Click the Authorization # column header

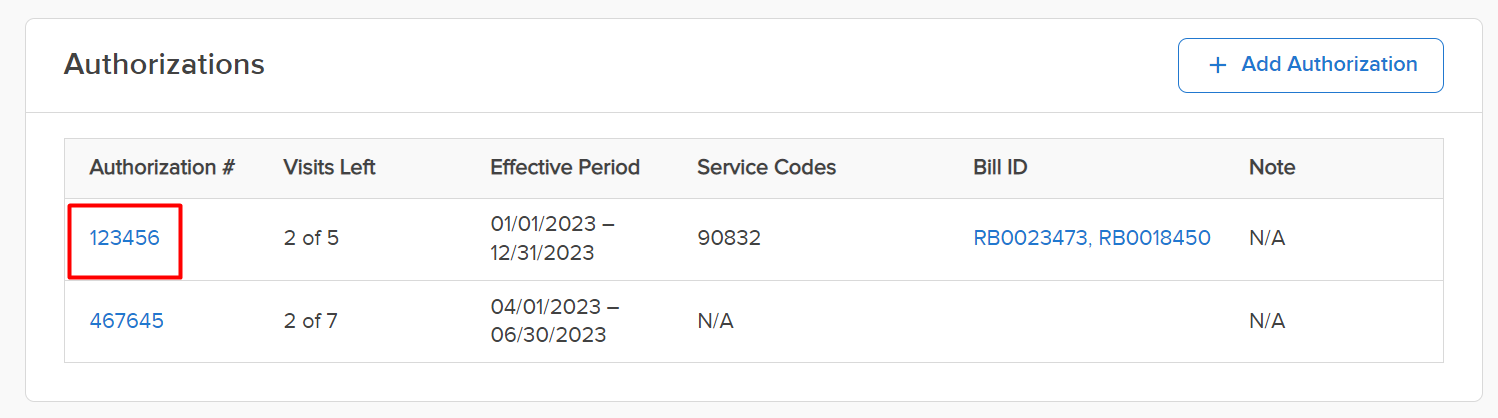pos(162,168)
